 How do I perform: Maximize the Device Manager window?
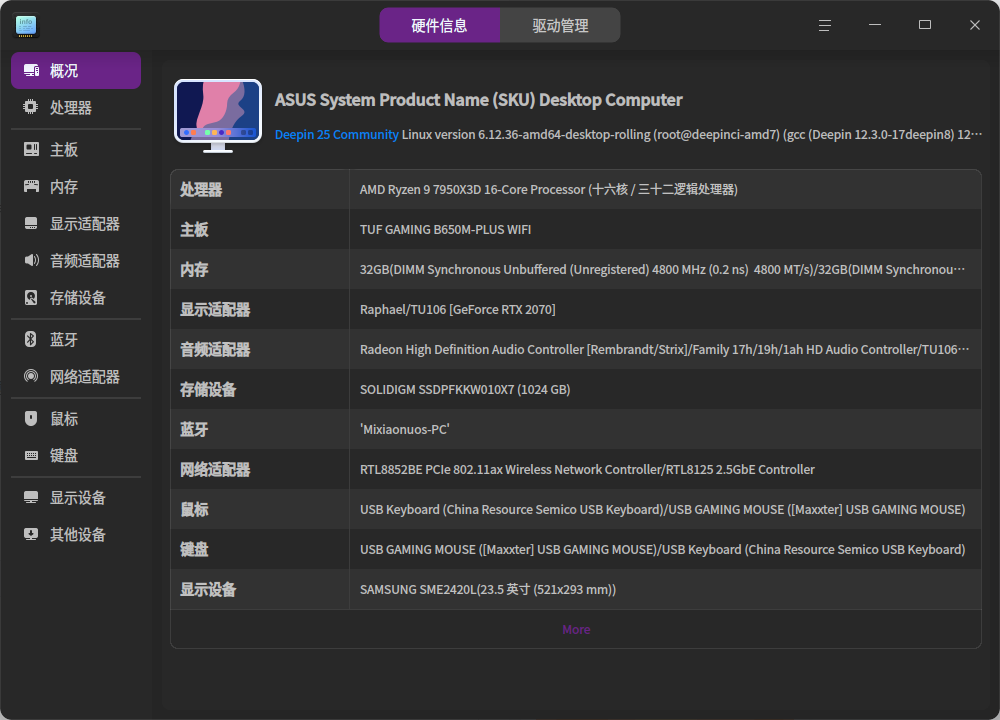click(x=925, y=25)
